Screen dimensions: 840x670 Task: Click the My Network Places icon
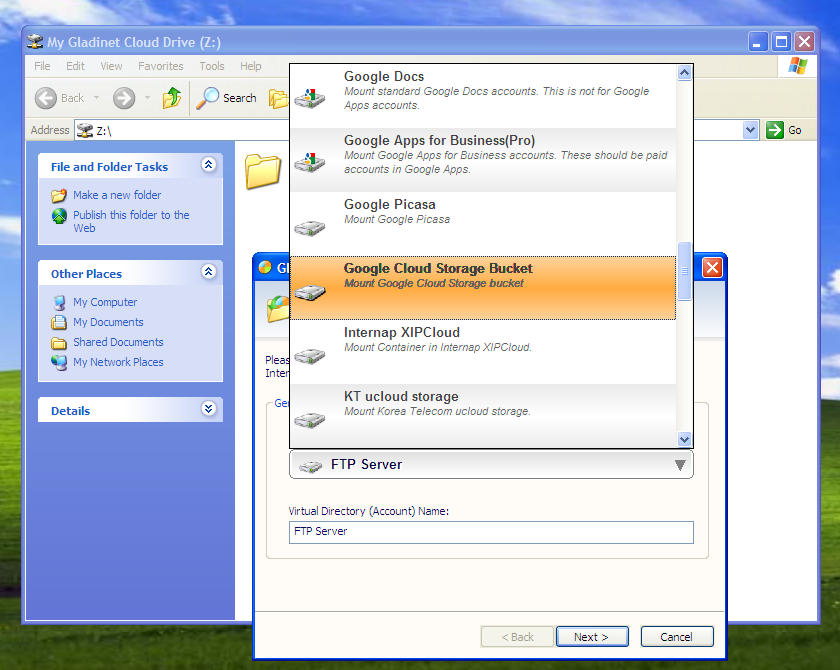(59, 363)
